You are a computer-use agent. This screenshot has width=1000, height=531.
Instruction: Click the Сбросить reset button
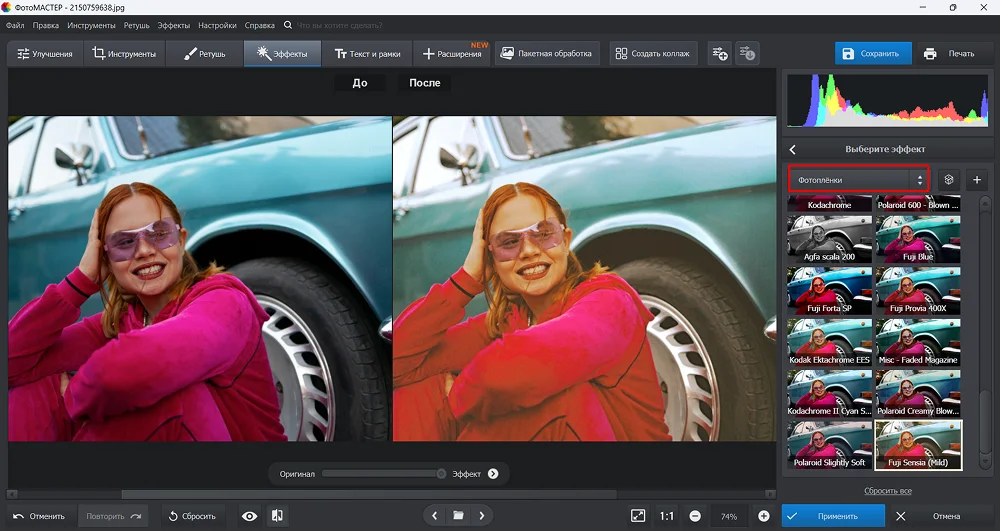coord(192,516)
